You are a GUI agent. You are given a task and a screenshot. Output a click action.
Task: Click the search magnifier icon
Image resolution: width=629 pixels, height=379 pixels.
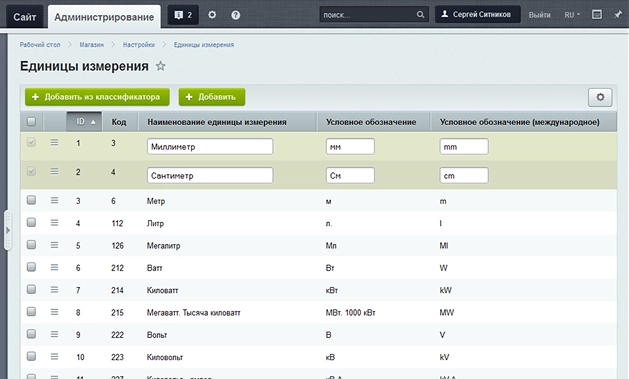[420, 15]
